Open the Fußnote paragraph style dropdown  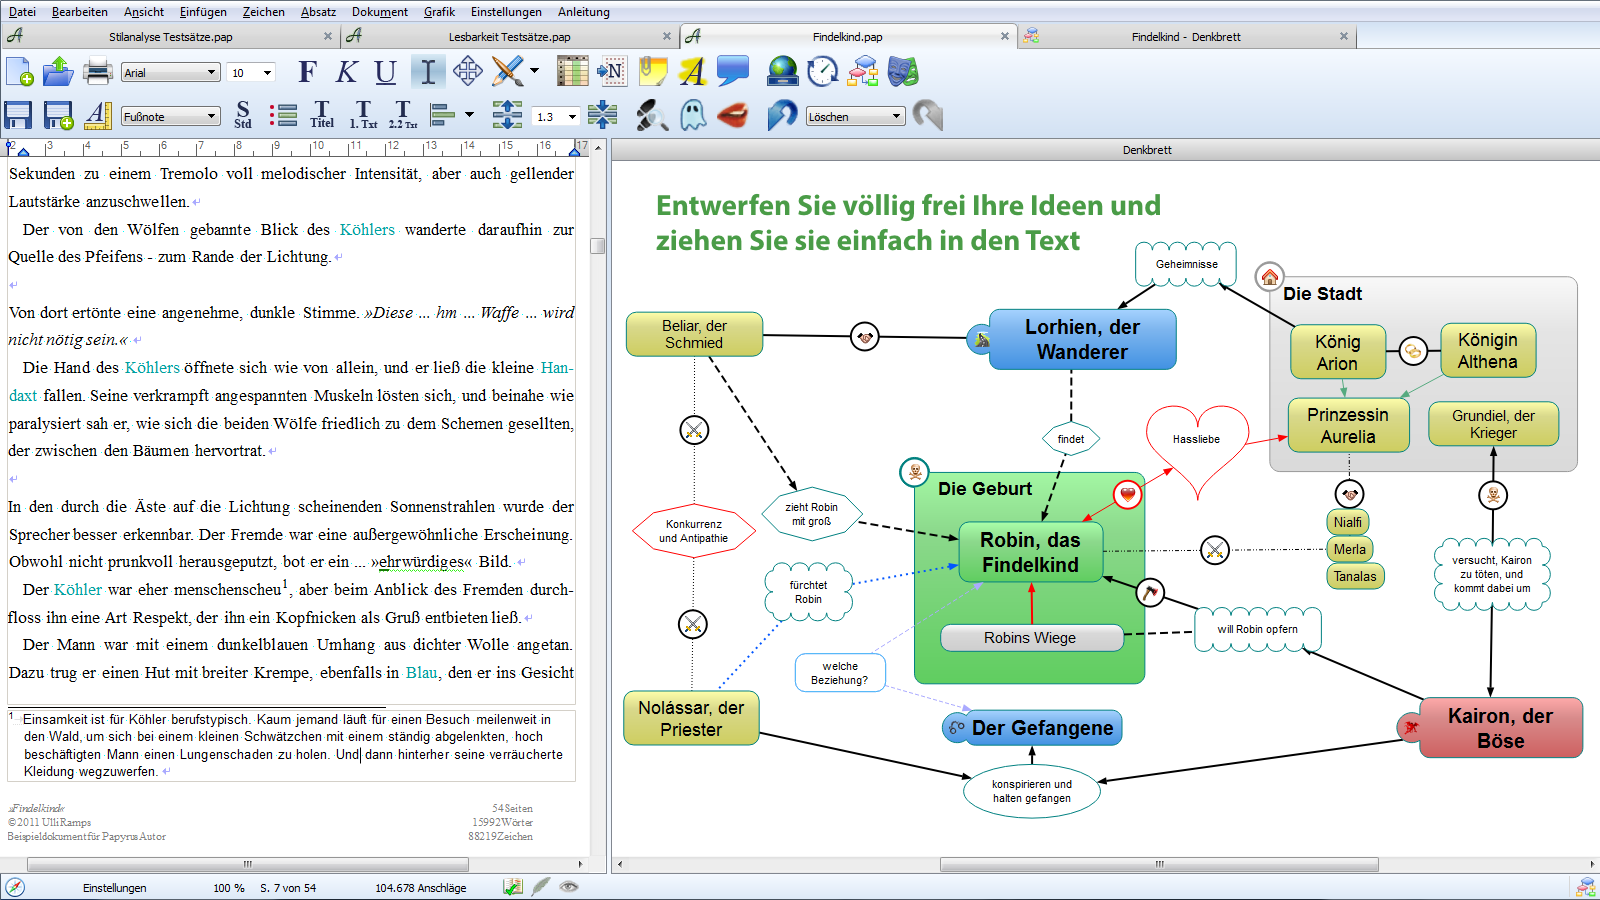pyautogui.click(x=170, y=117)
